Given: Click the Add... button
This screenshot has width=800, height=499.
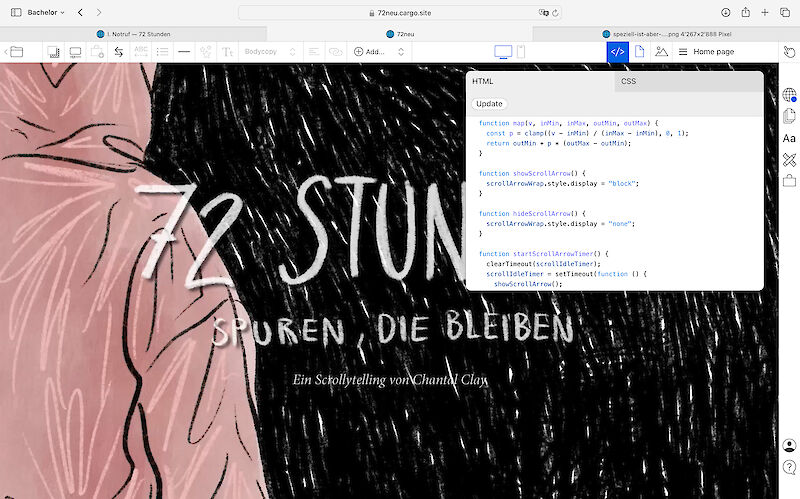Looking at the screenshot, I should [369, 52].
